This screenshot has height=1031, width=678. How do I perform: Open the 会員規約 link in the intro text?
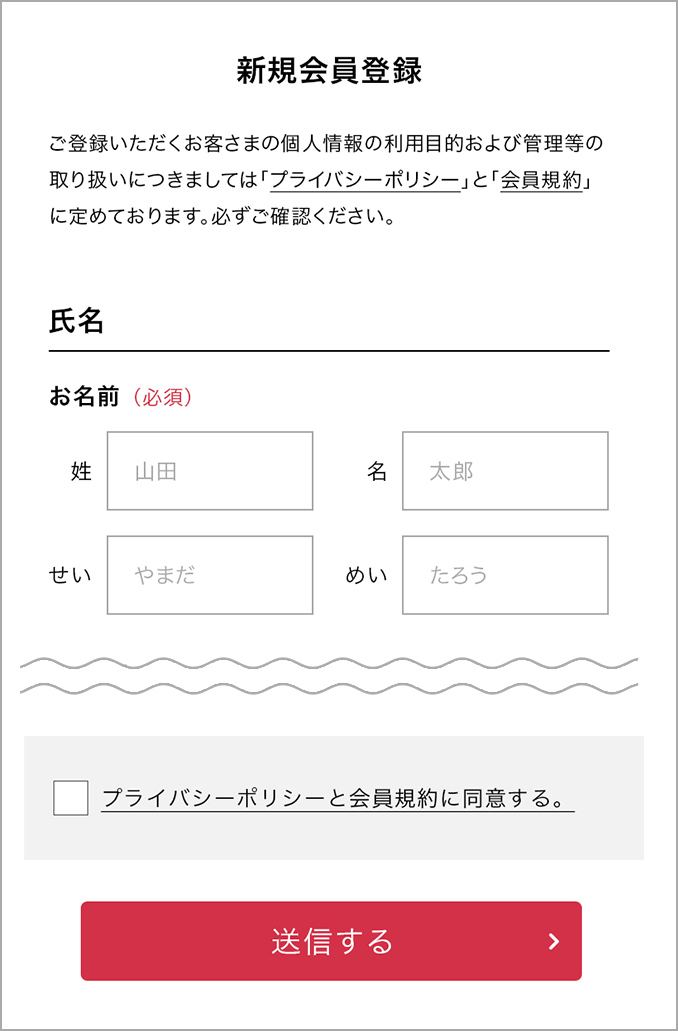[541, 180]
